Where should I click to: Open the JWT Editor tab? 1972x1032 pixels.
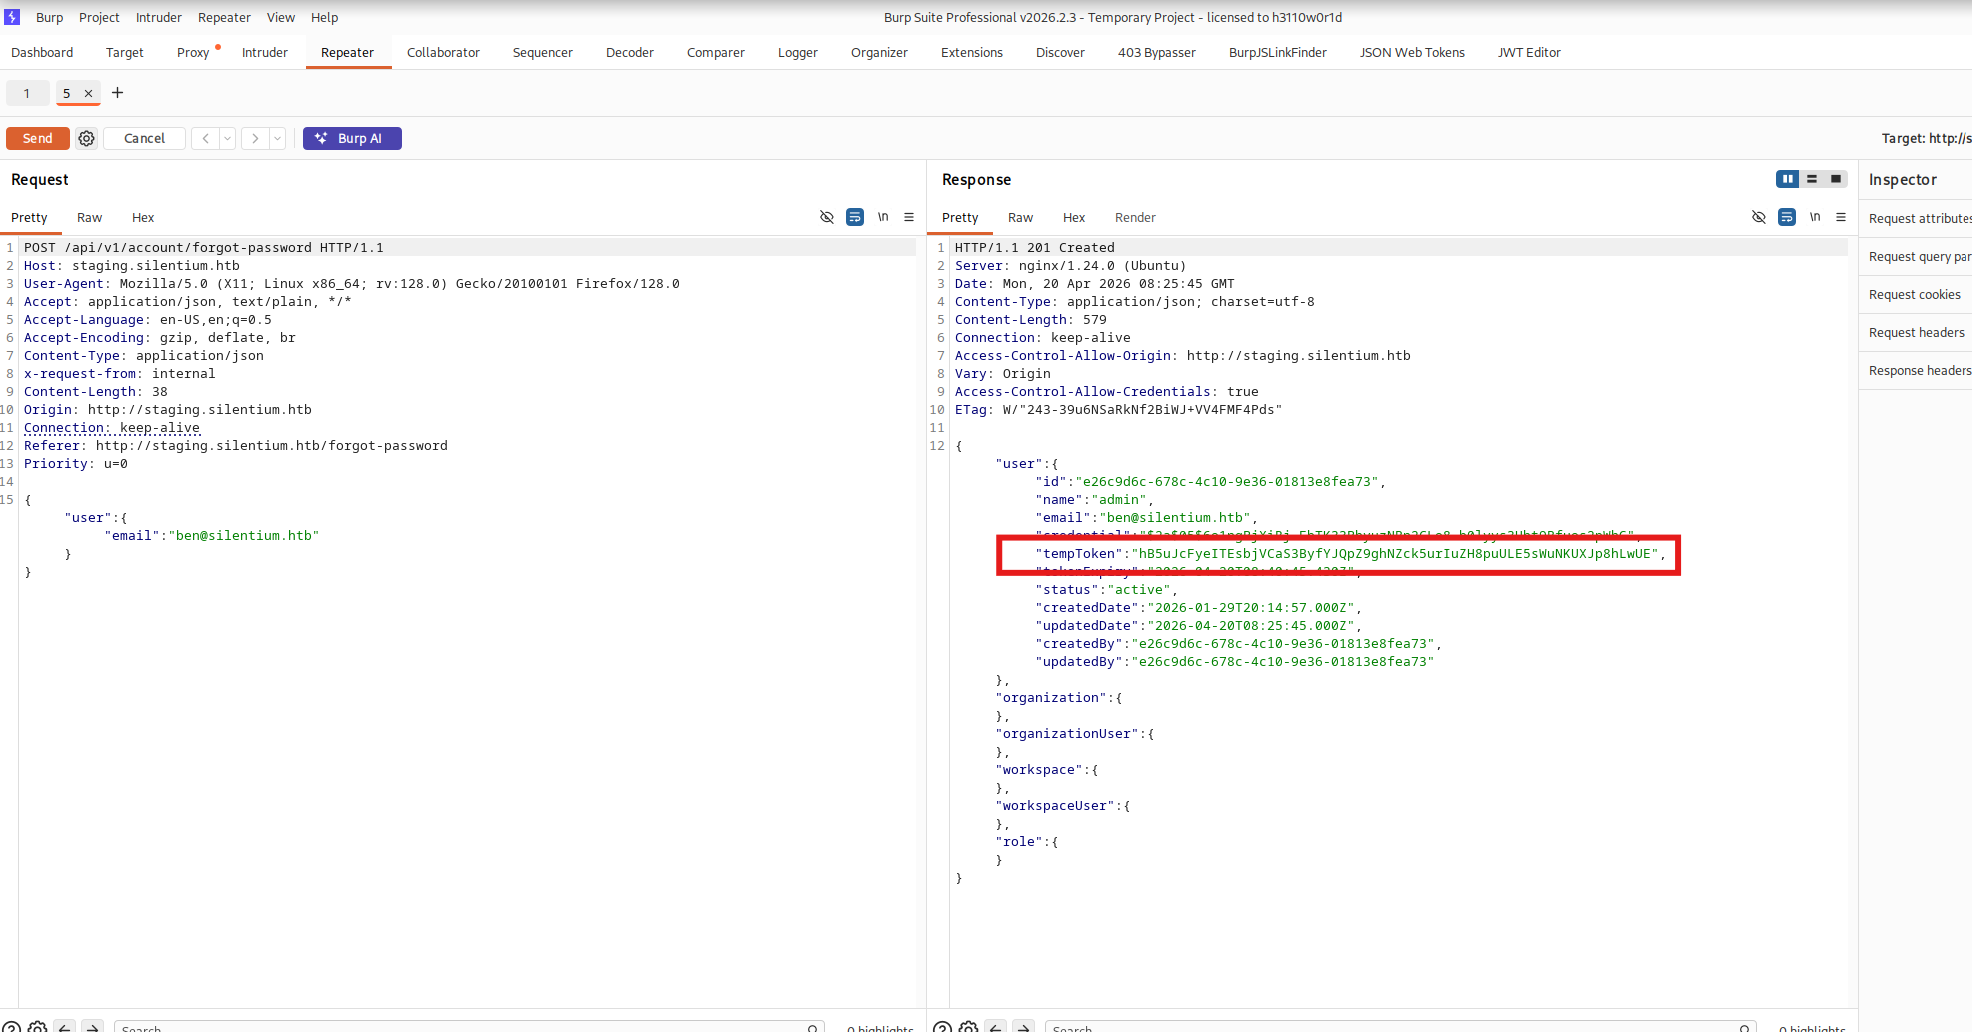click(1529, 53)
